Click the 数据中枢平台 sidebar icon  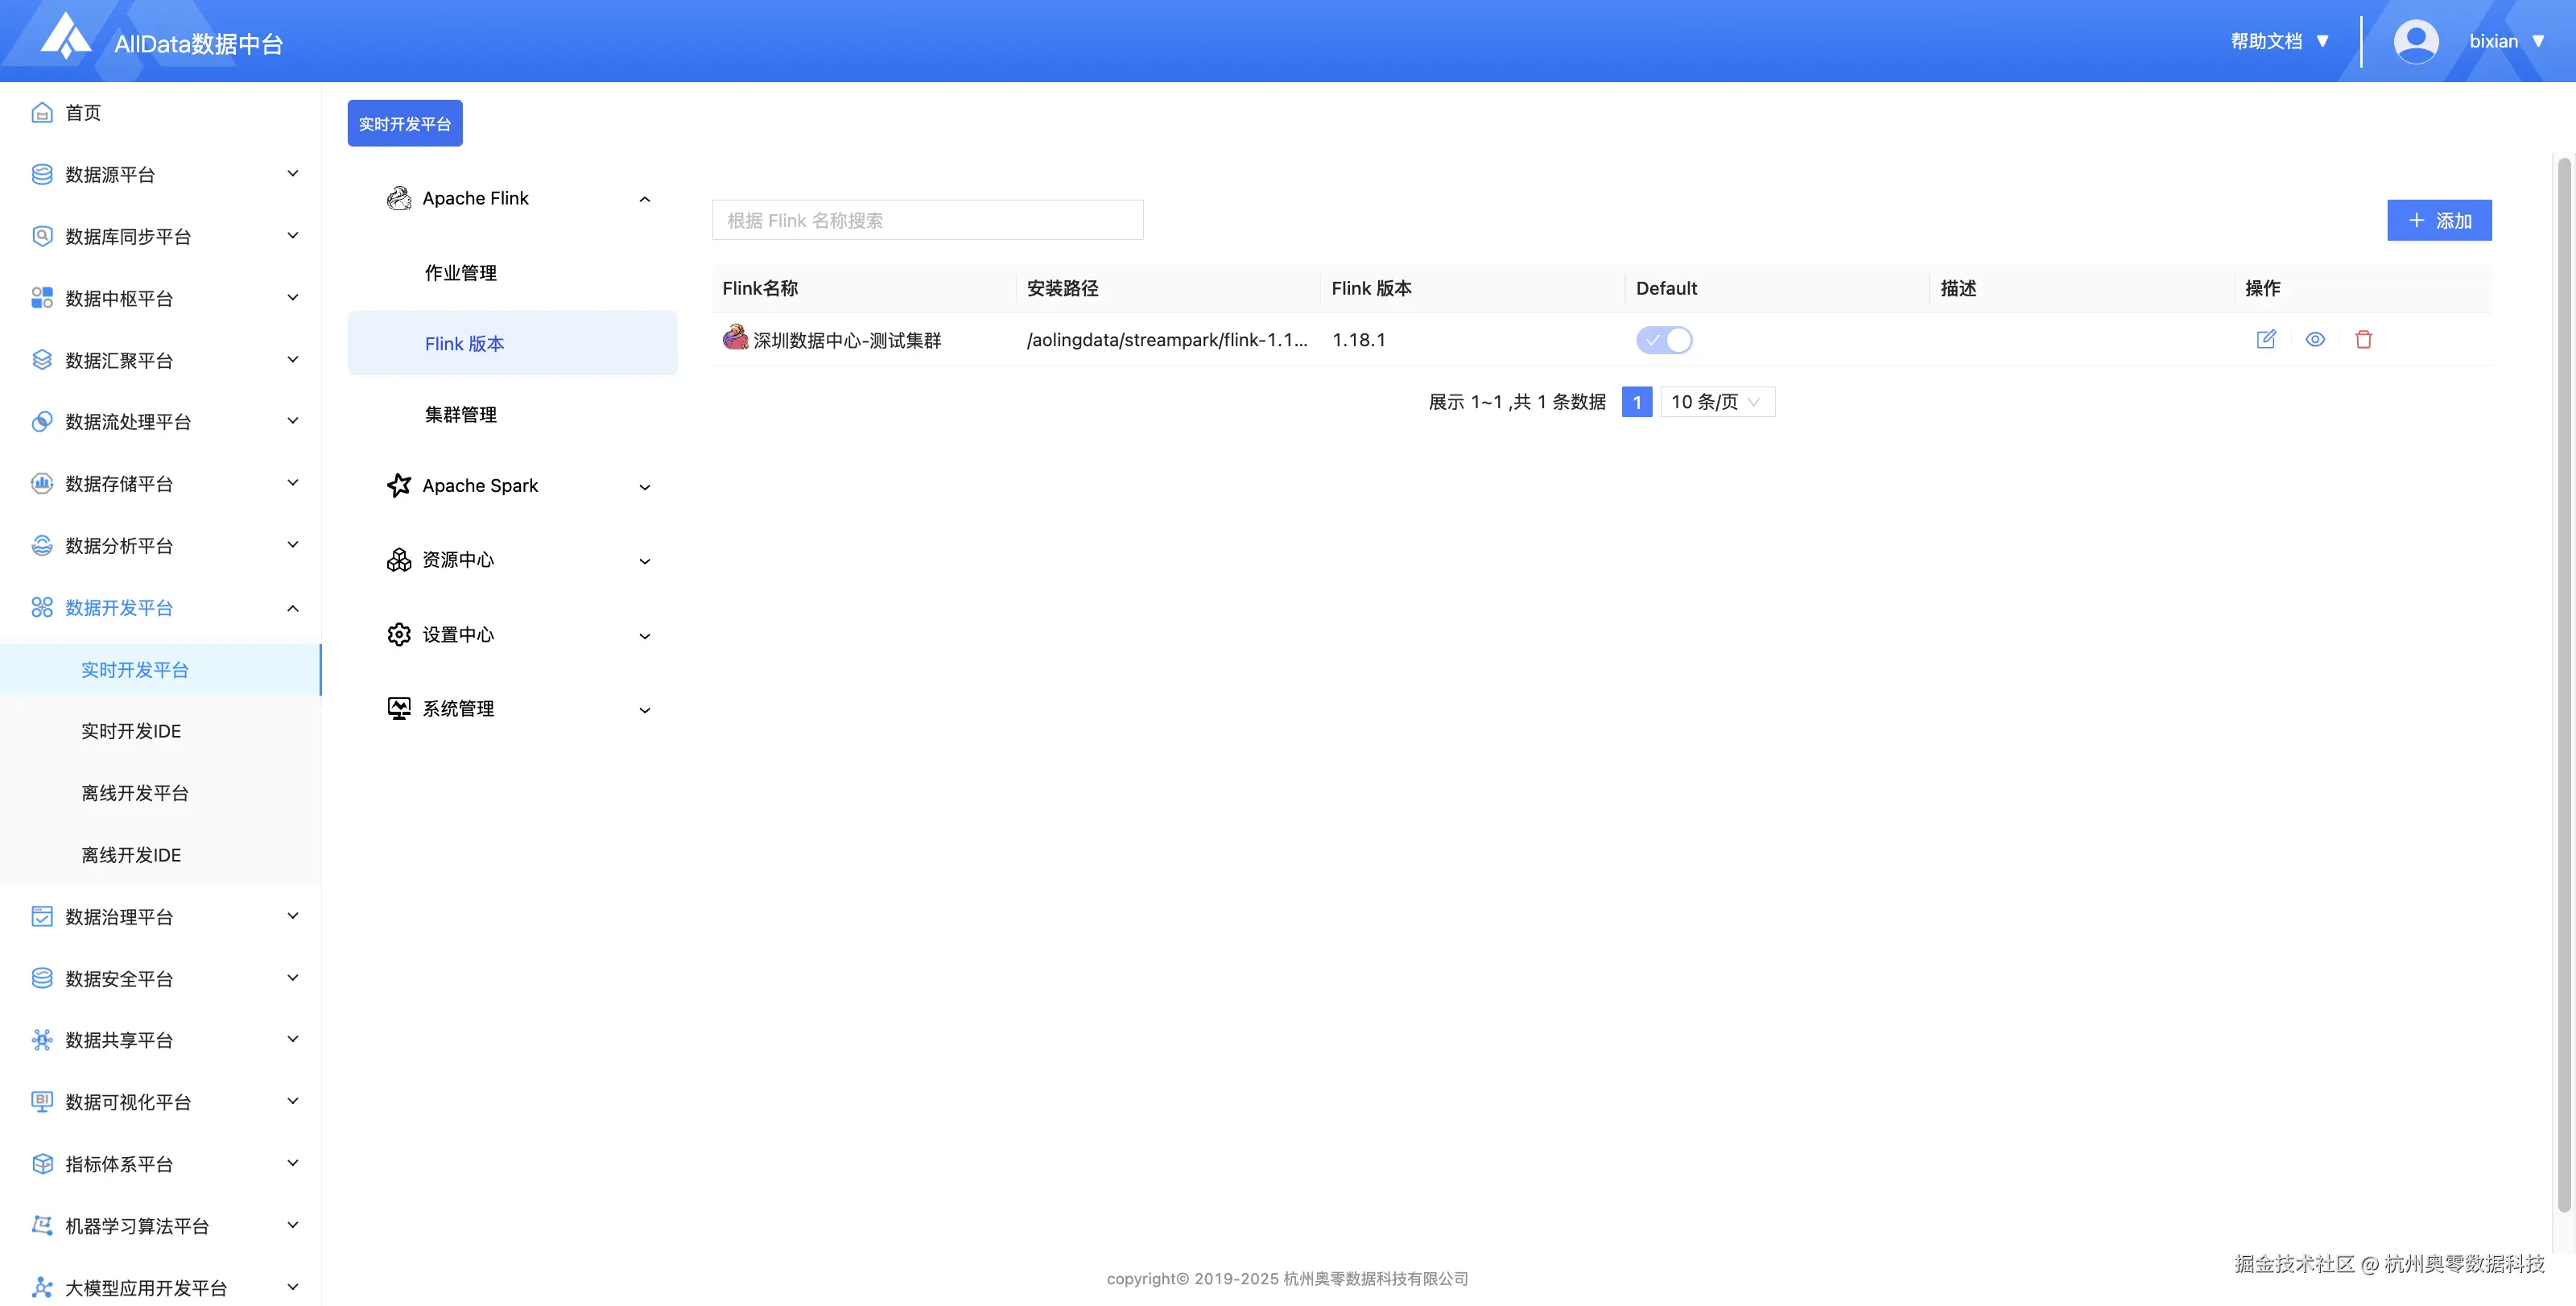point(41,297)
